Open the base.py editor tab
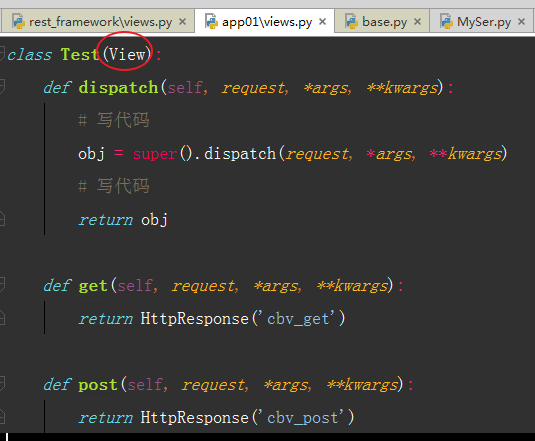 tap(382, 22)
